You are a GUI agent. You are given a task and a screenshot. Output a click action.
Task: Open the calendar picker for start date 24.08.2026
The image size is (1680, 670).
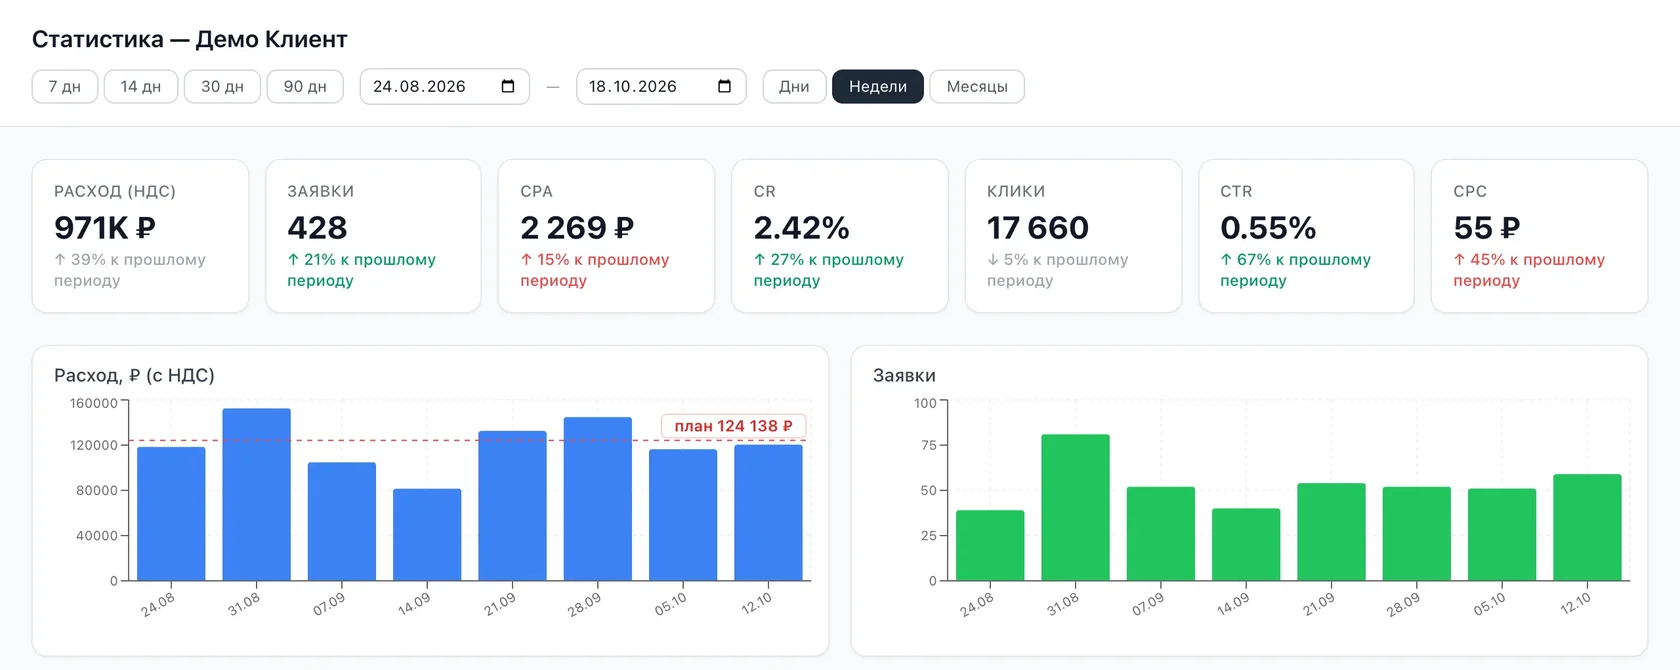pyautogui.click(x=508, y=86)
